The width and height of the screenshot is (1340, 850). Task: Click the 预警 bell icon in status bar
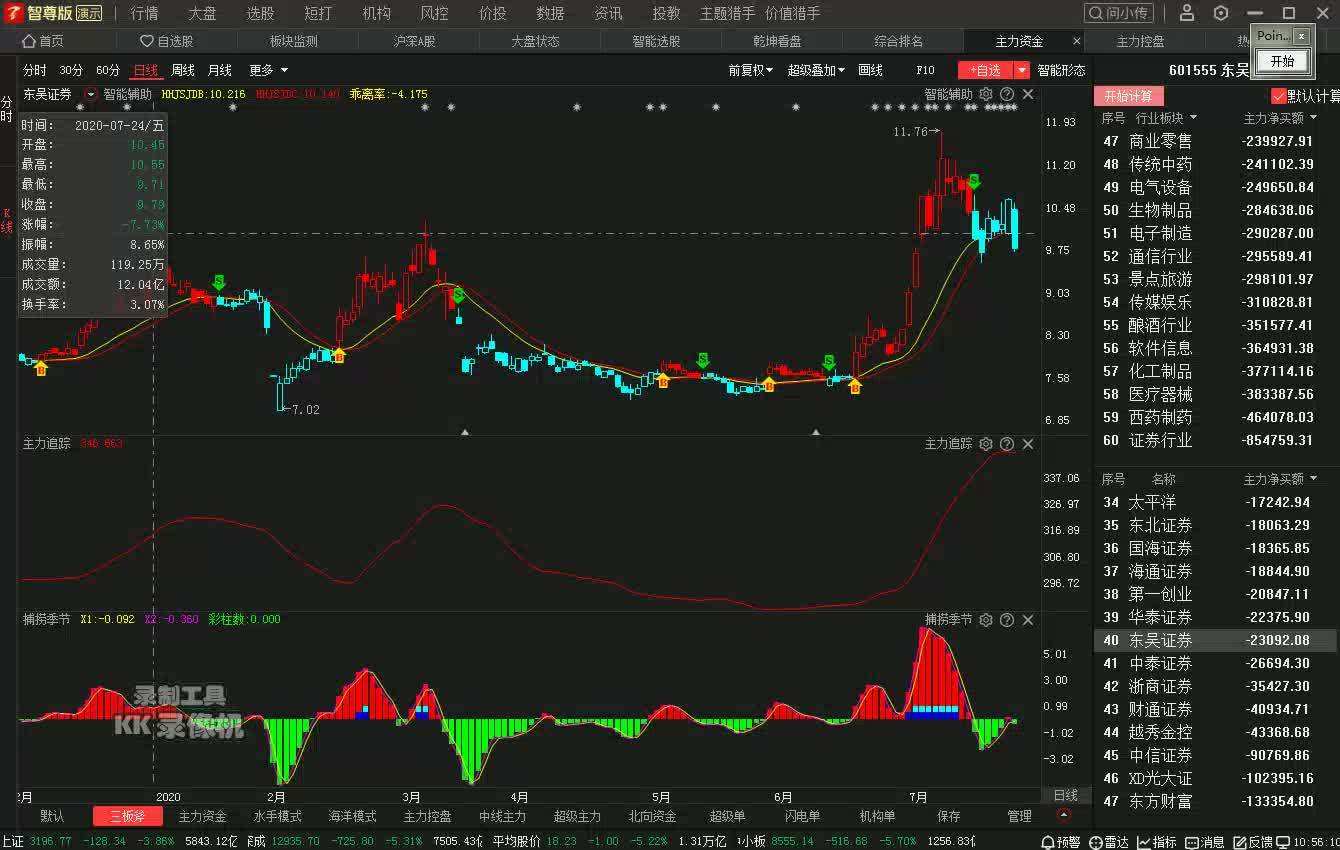point(1048,842)
